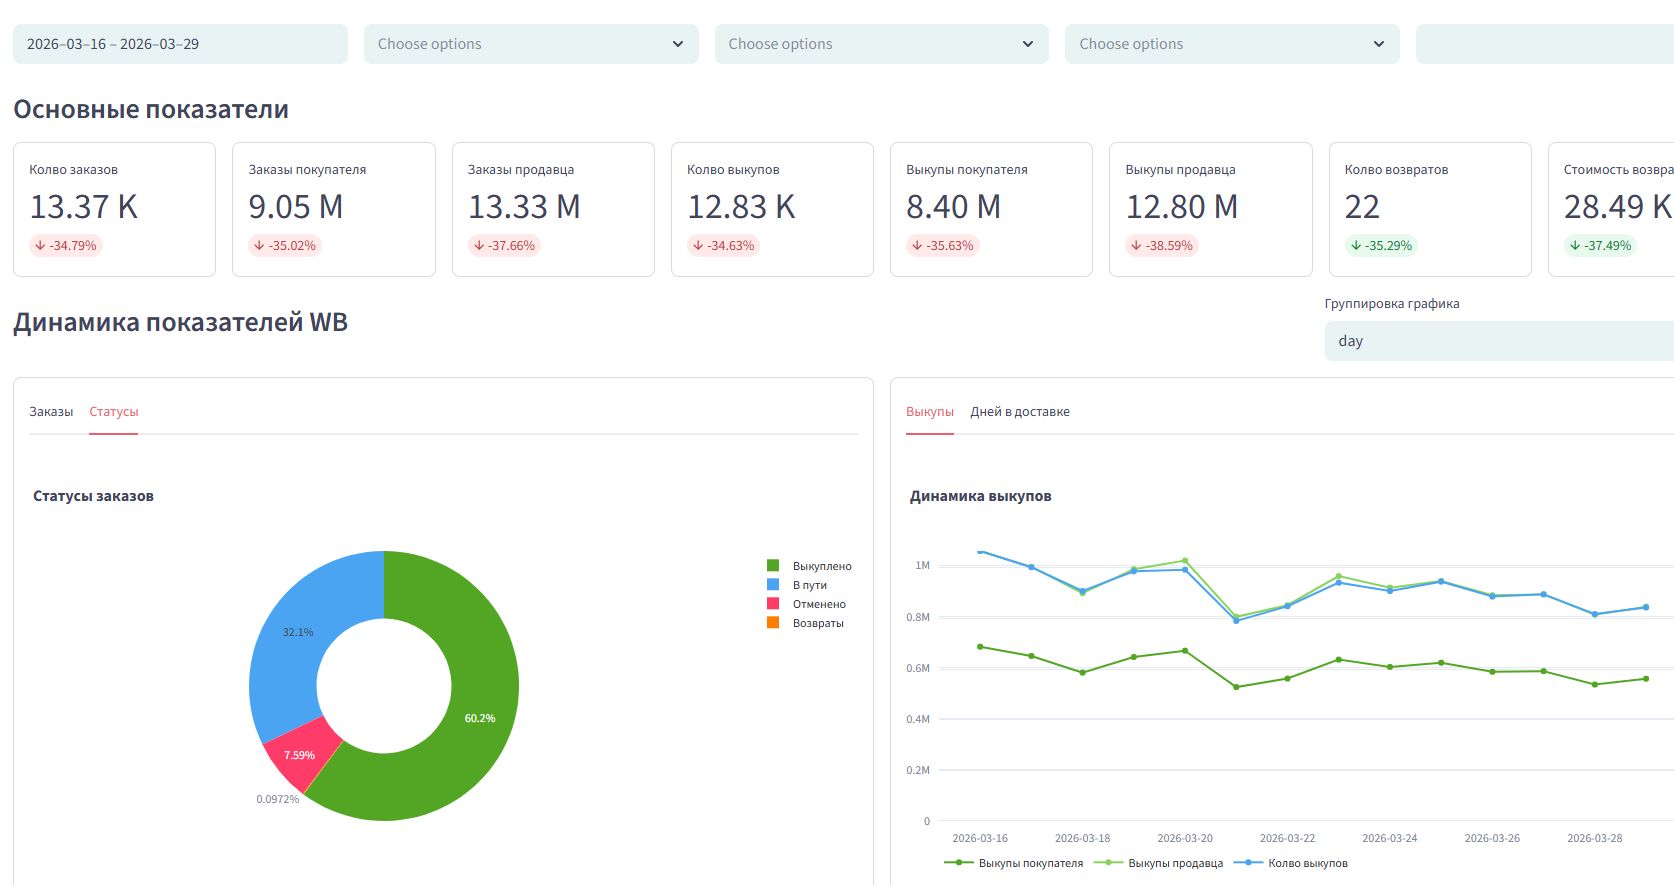Open the date range field 2026-03-16 – 2026-03-29
The height and width of the screenshot is (885, 1674).
point(180,44)
